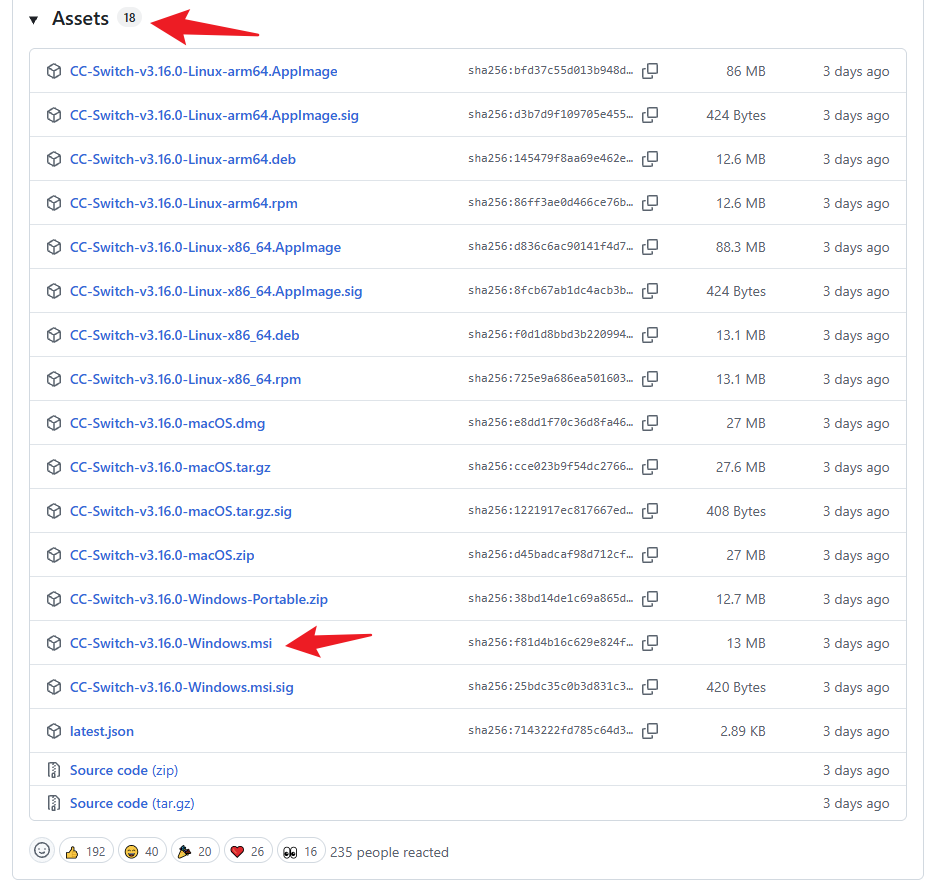Viewport: 936px width, 893px height.
Task: Download CC-Switch-v3.16.0-Linux-x86_64.deb
Action: [x=184, y=335]
